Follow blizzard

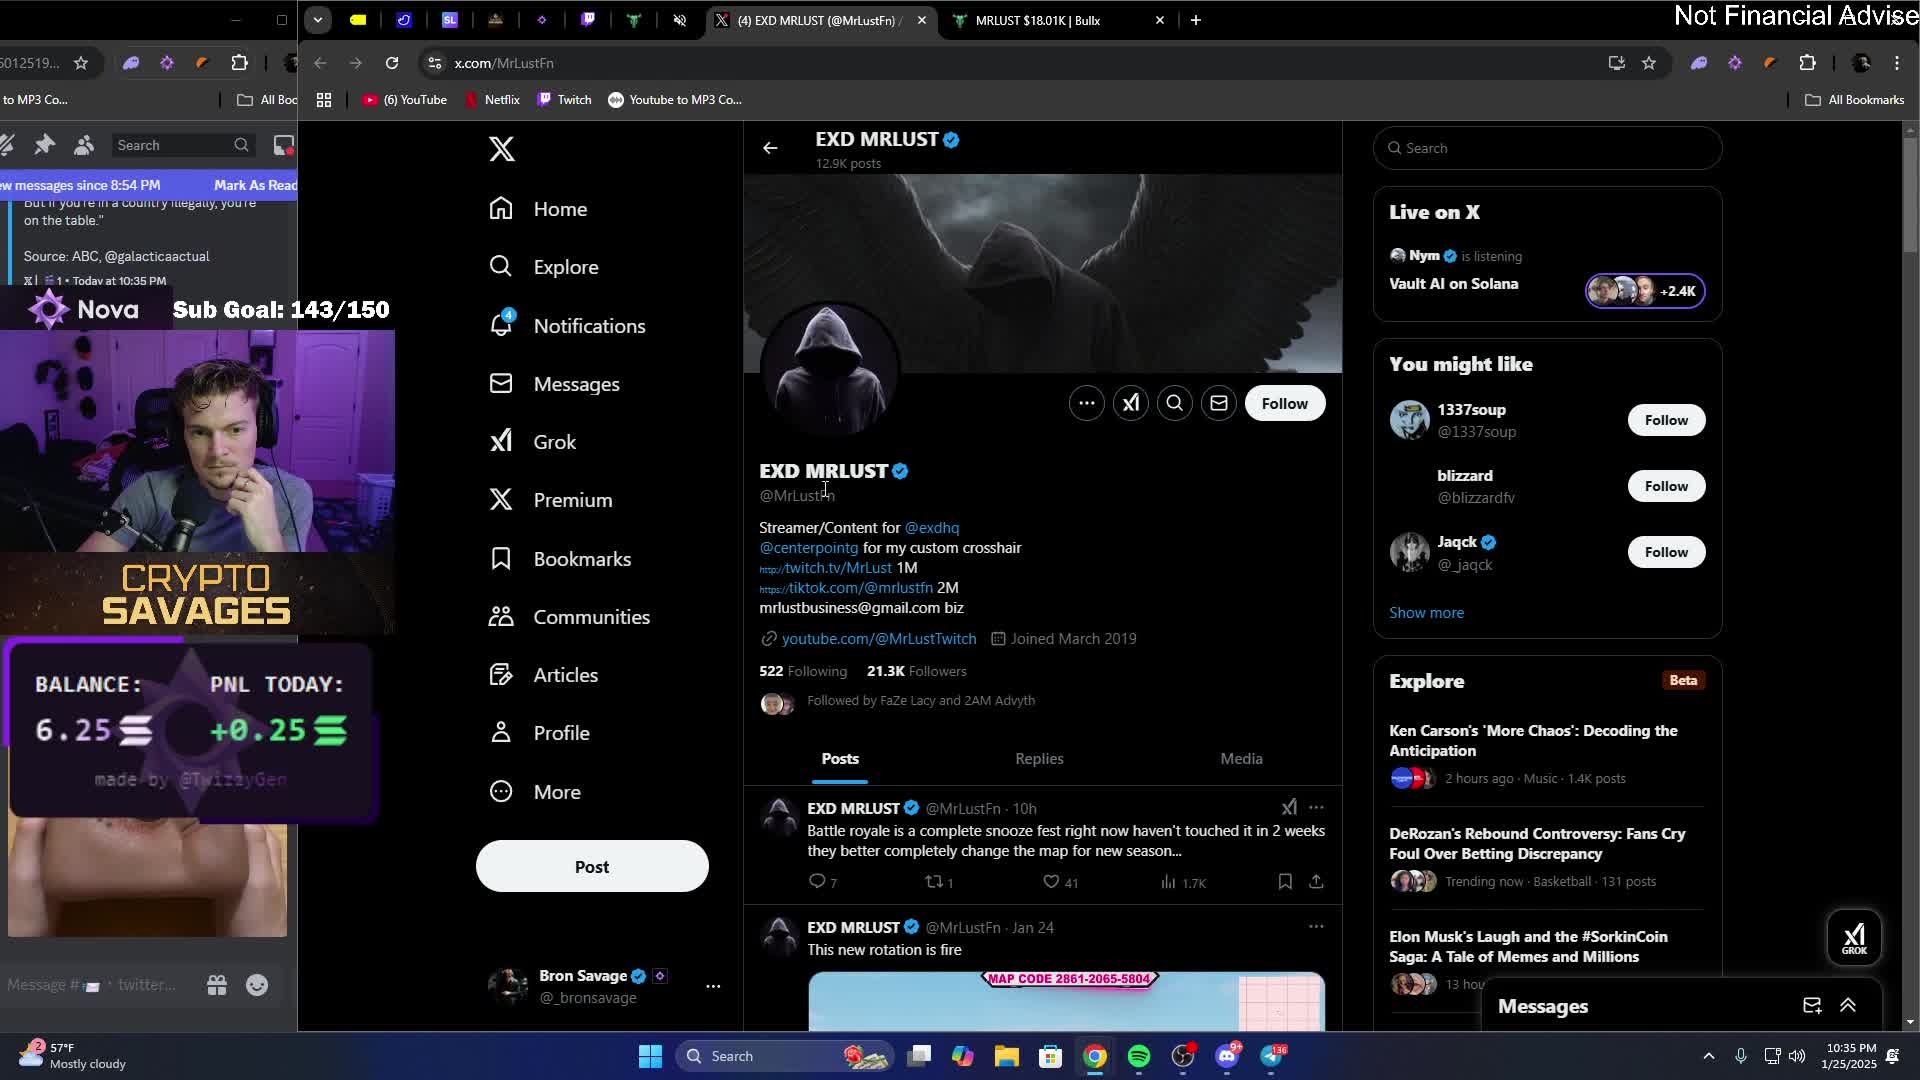pos(1666,486)
